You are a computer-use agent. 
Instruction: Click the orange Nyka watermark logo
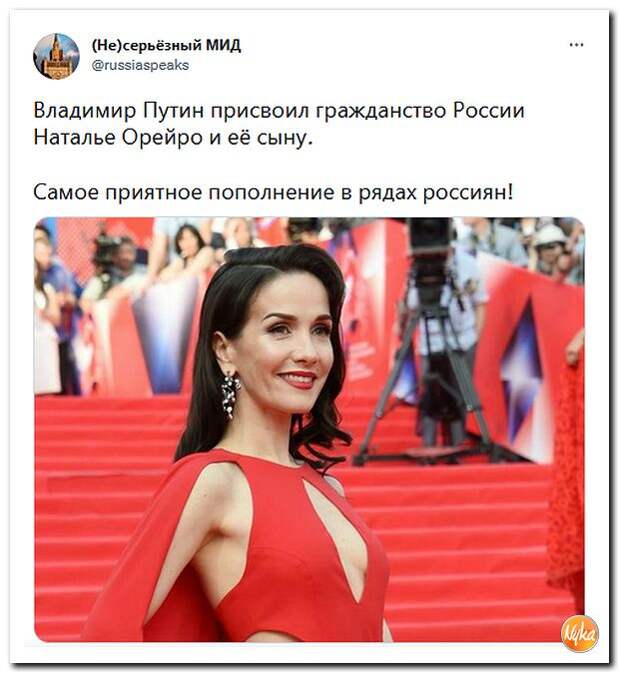[x=580, y=633]
